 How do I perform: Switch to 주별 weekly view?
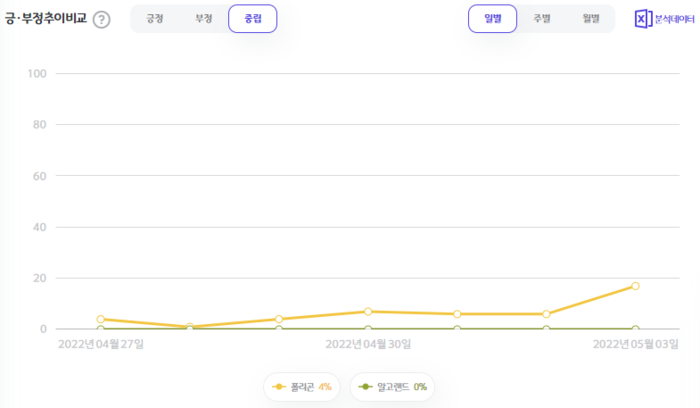(x=541, y=19)
